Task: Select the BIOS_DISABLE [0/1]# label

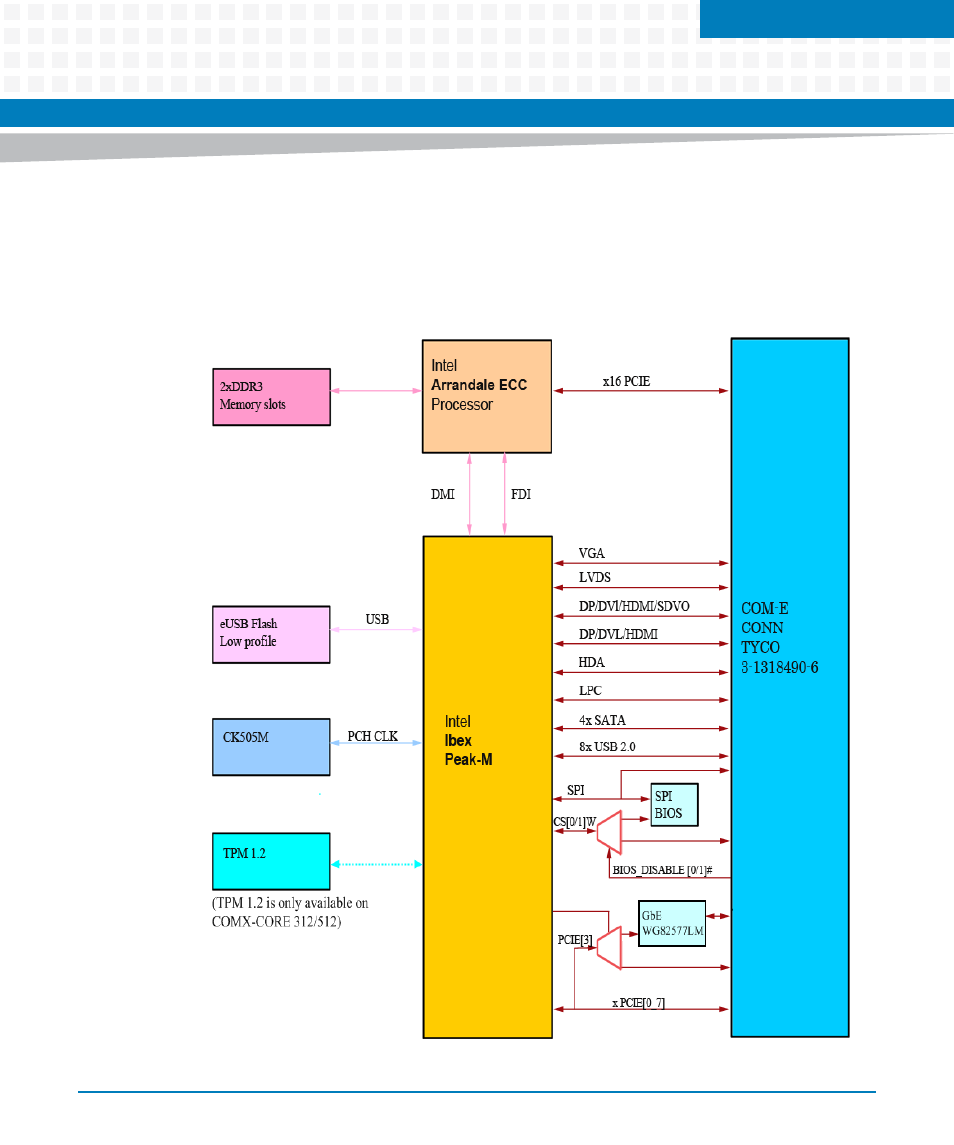Action: click(663, 870)
